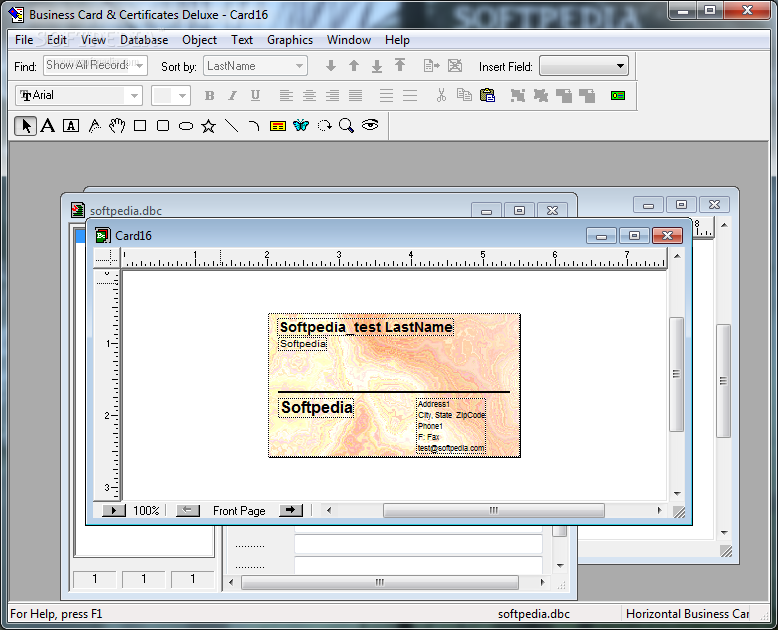Image resolution: width=778 pixels, height=630 pixels.
Task: Open the View menu
Action: [93, 40]
